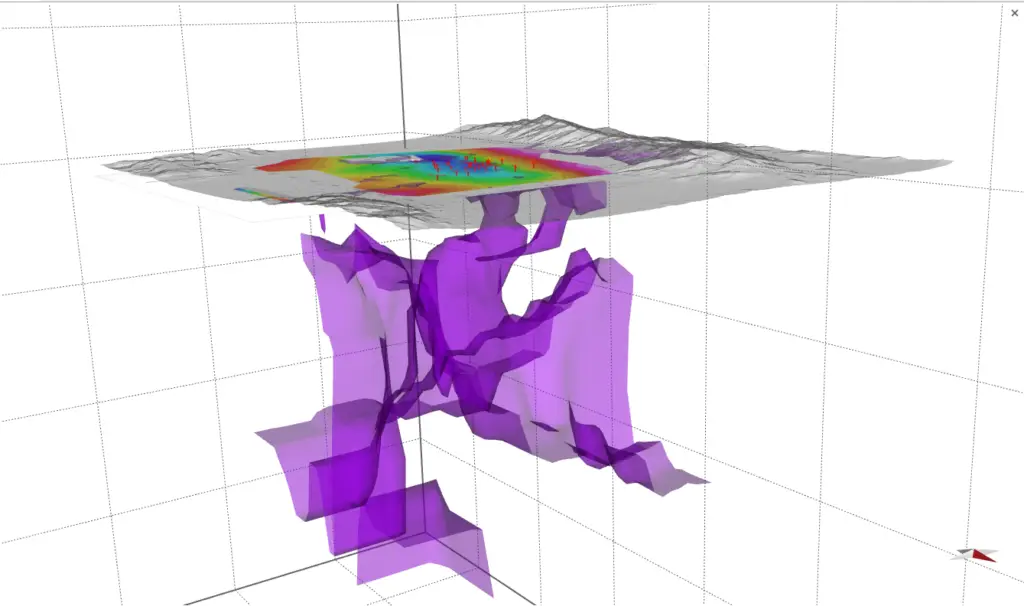Close the 3D viewer with the X button

[1014, 13]
